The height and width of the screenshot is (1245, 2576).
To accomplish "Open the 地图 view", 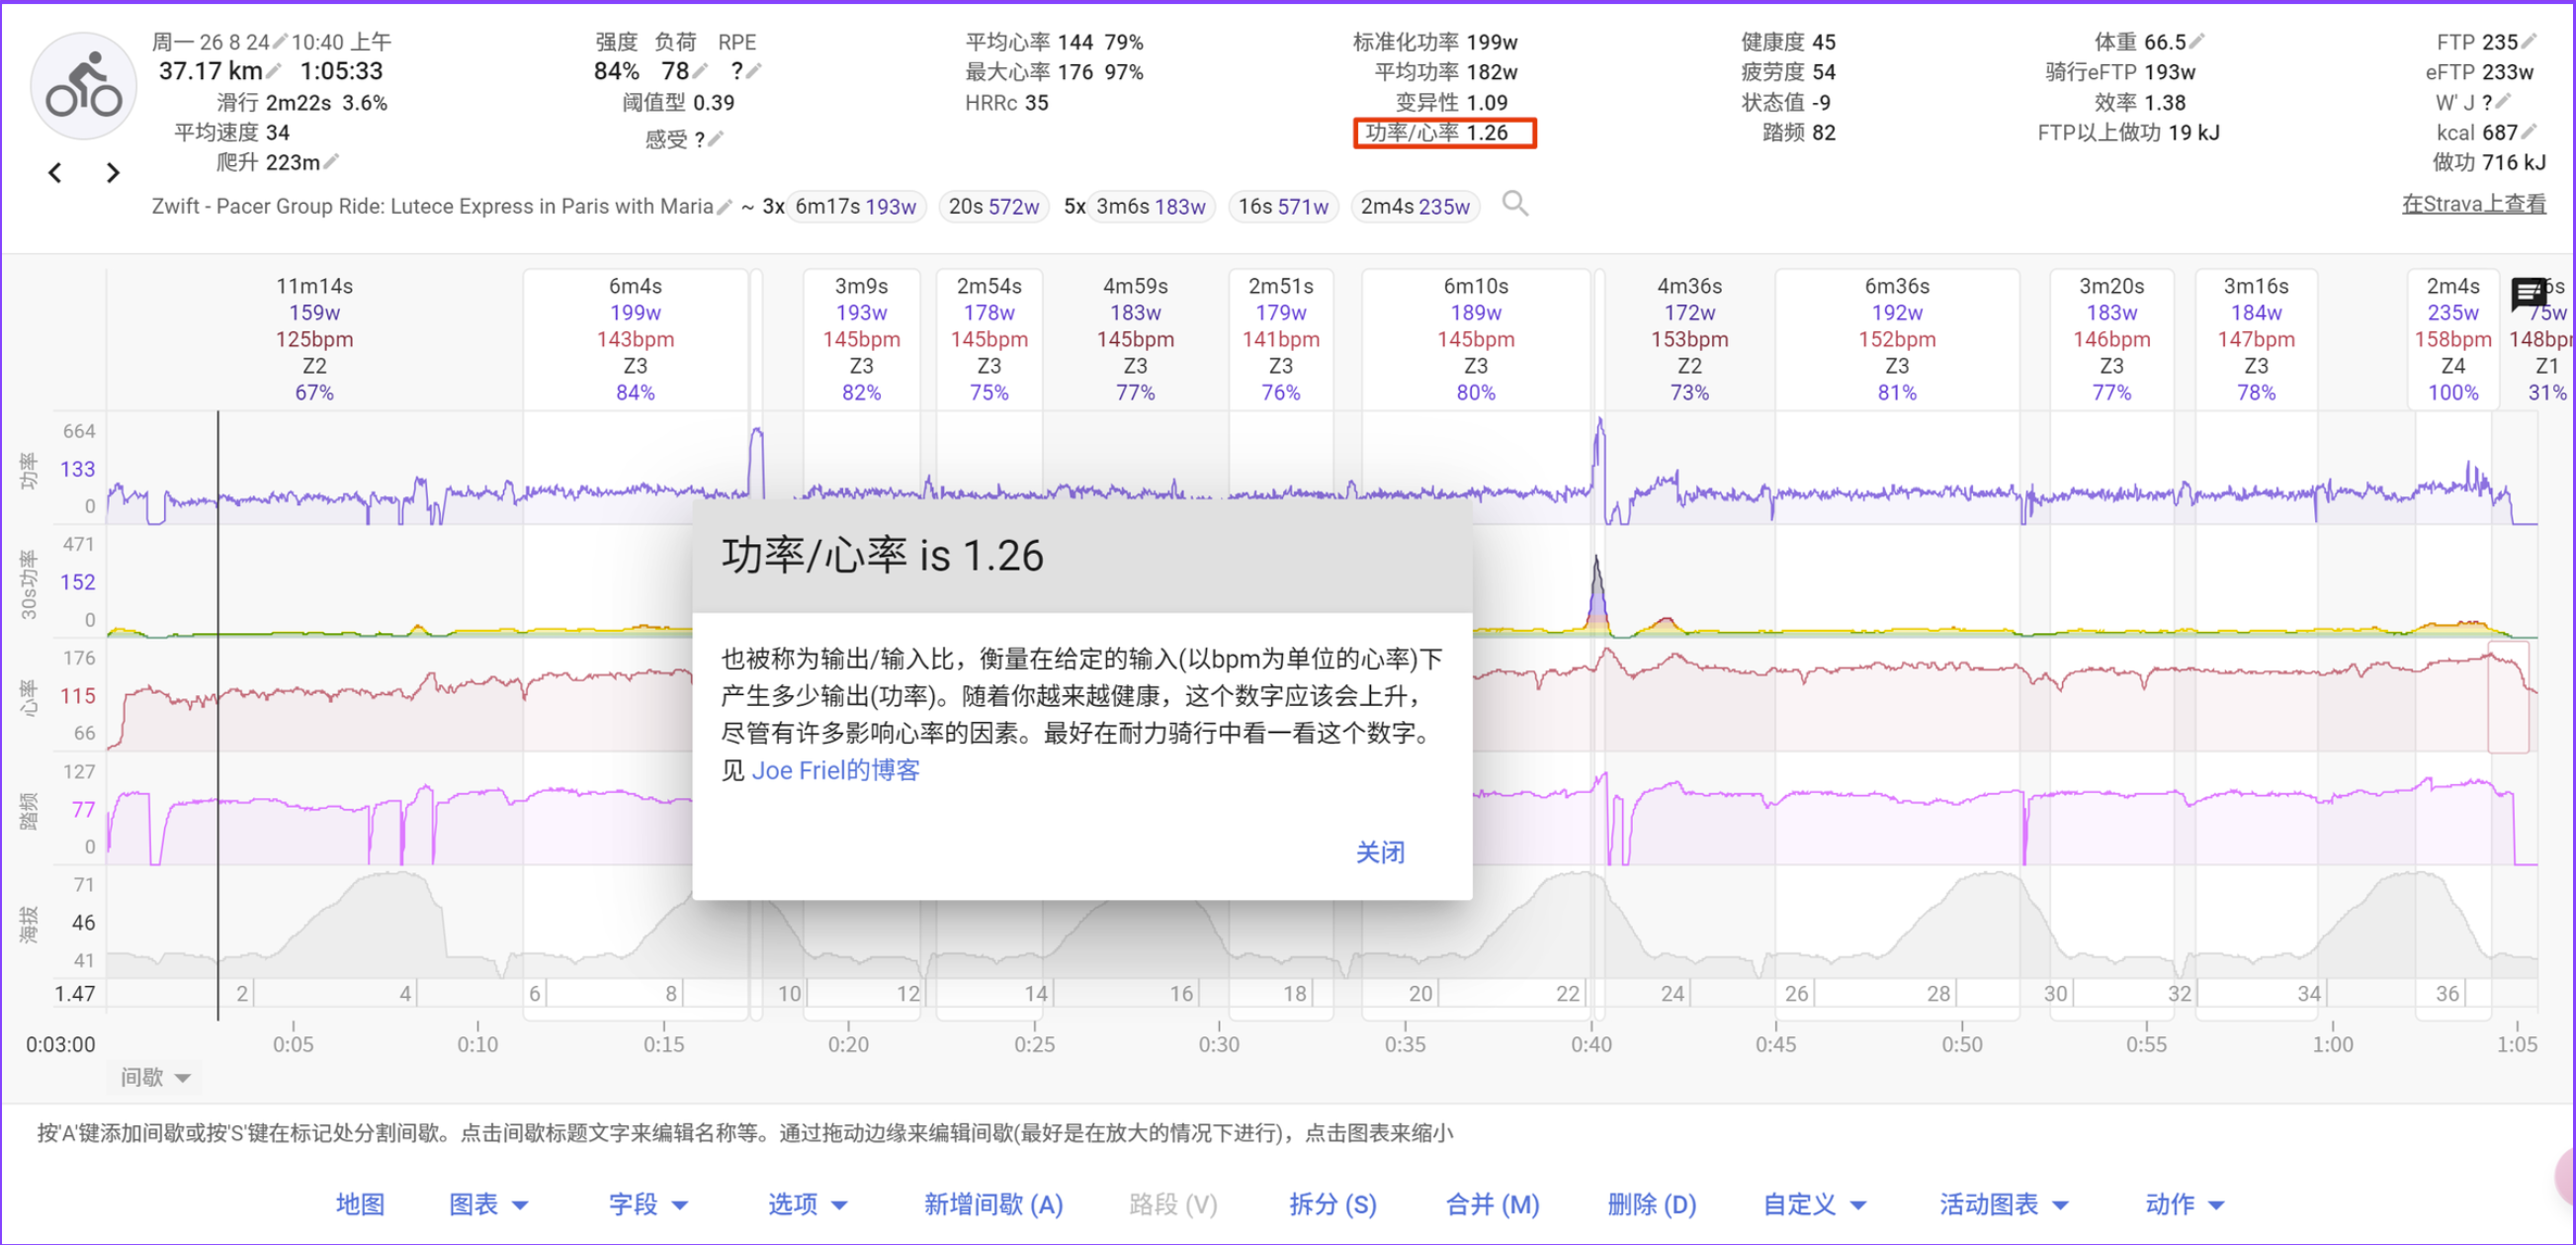I will tap(360, 1204).
